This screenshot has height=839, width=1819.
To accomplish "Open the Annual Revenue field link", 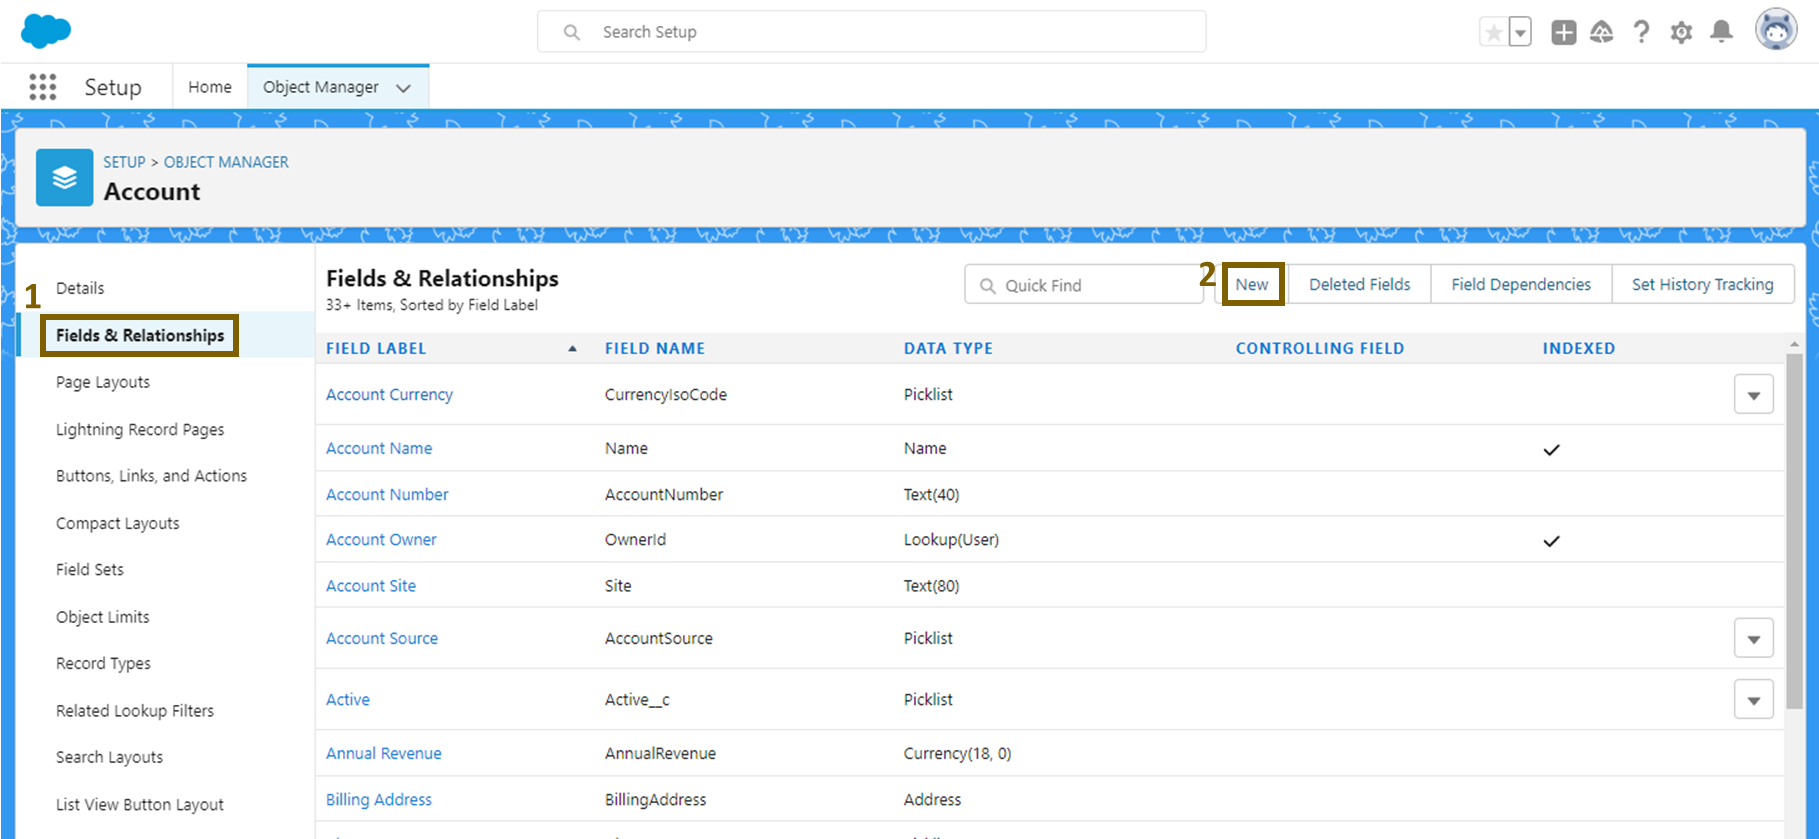I will click(x=384, y=753).
